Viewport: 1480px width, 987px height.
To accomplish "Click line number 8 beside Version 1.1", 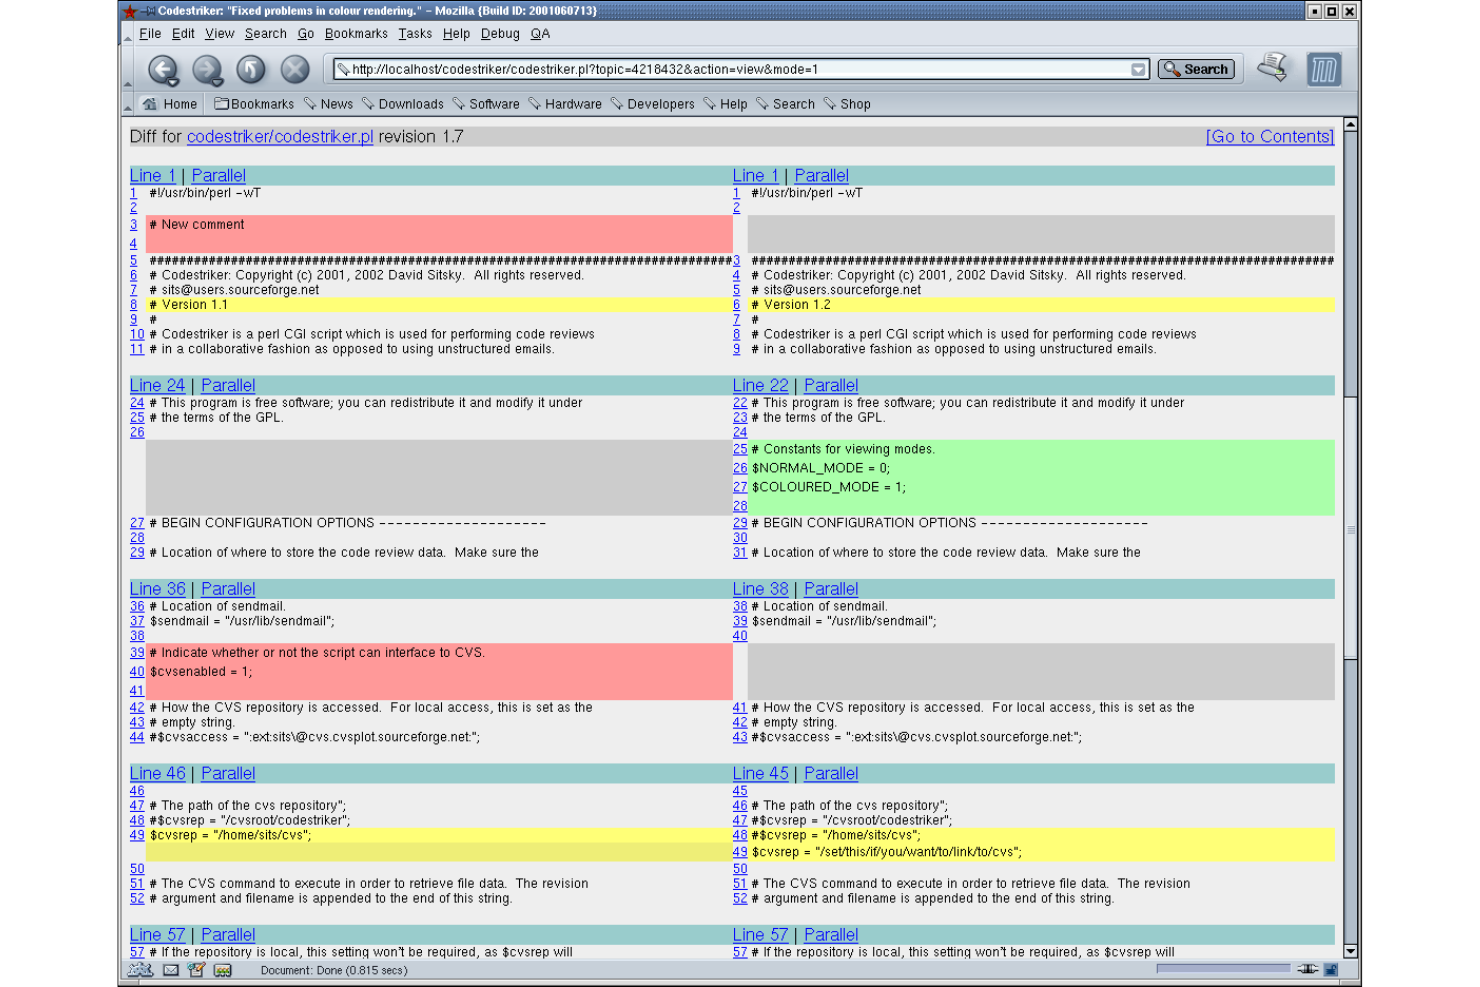I will (133, 305).
